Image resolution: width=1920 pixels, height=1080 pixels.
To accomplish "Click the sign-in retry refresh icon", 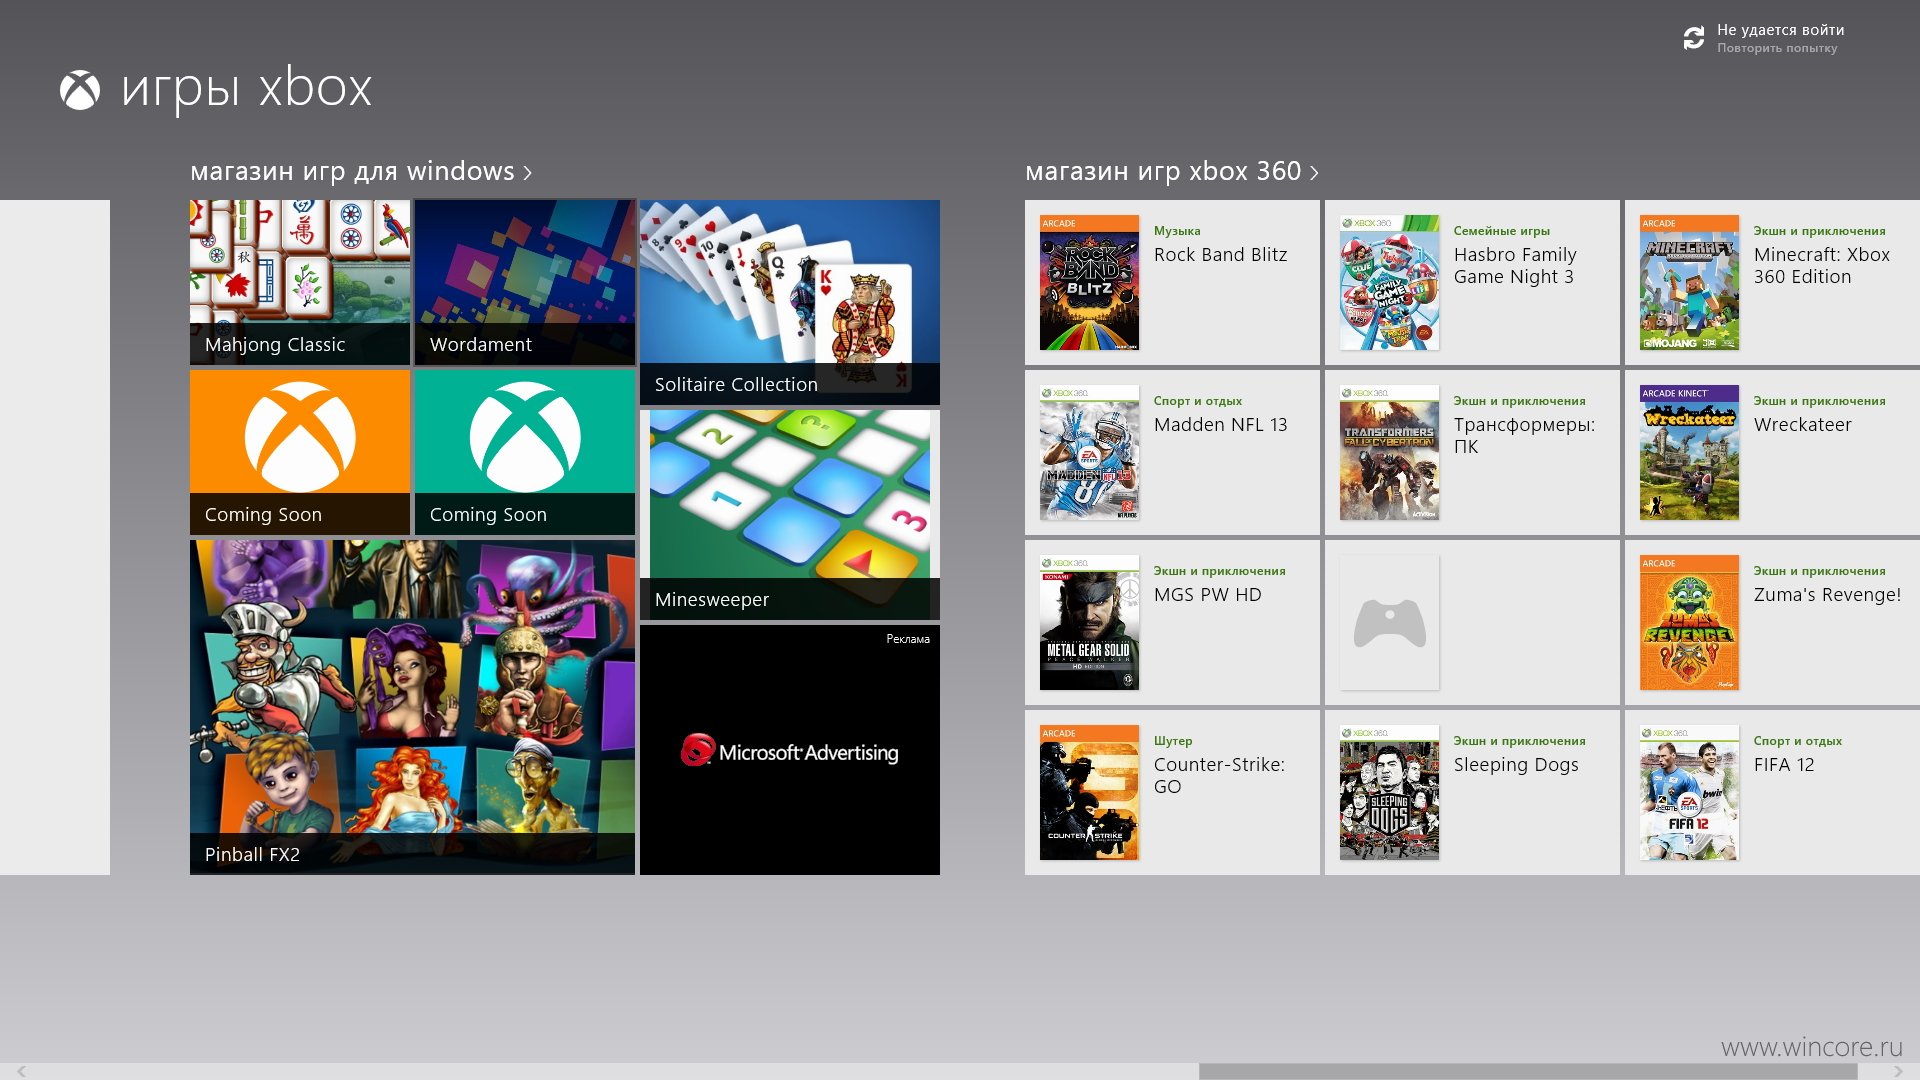I will 1693,38.
